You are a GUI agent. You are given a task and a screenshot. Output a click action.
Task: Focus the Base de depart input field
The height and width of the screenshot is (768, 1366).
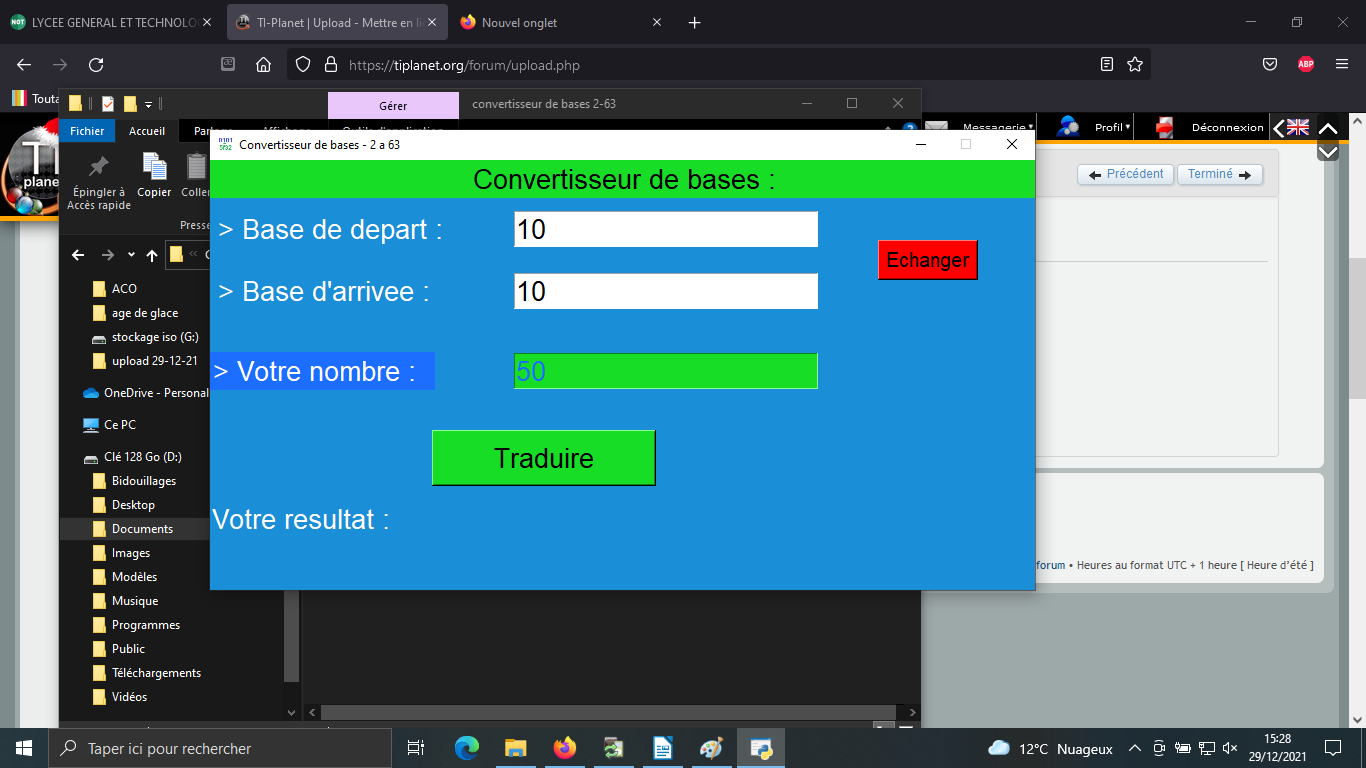point(665,229)
